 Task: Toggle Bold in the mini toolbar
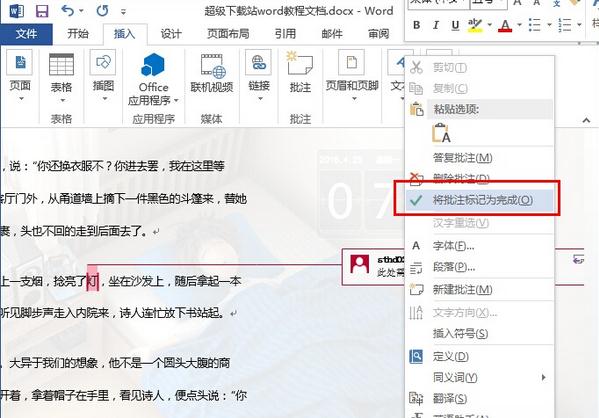pos(417,25)
